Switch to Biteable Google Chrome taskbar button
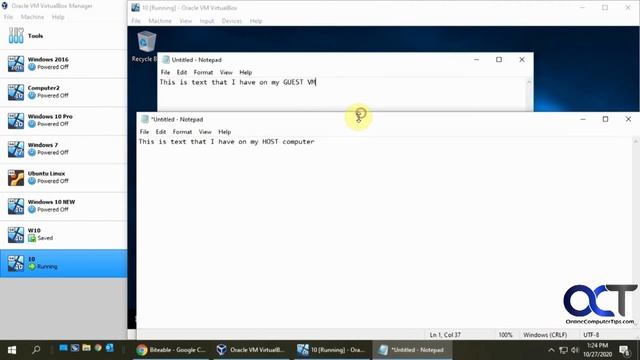Viewport: 640px width, 360px height. (x=171, y=350)
